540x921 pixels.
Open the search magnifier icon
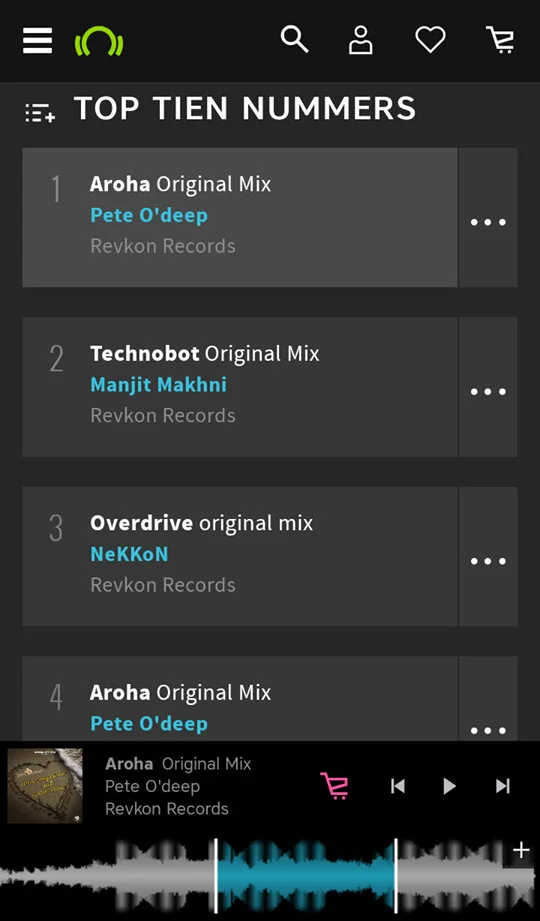[x=294, y=40]
